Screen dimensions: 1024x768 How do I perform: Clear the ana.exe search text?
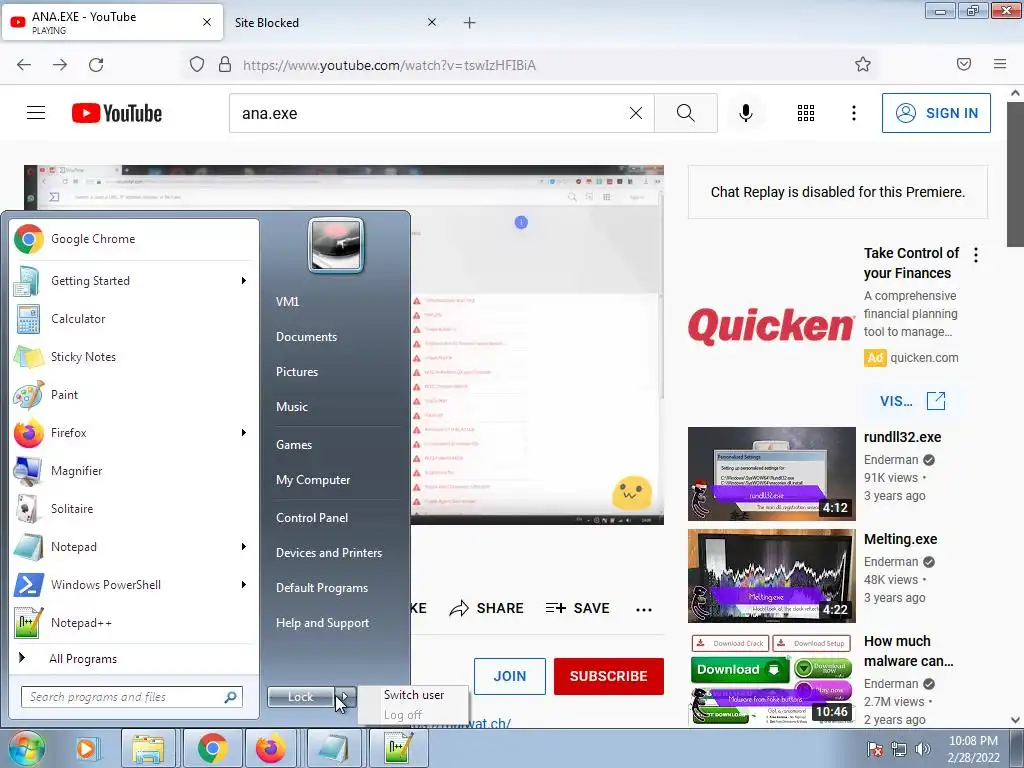pos(636,113)
